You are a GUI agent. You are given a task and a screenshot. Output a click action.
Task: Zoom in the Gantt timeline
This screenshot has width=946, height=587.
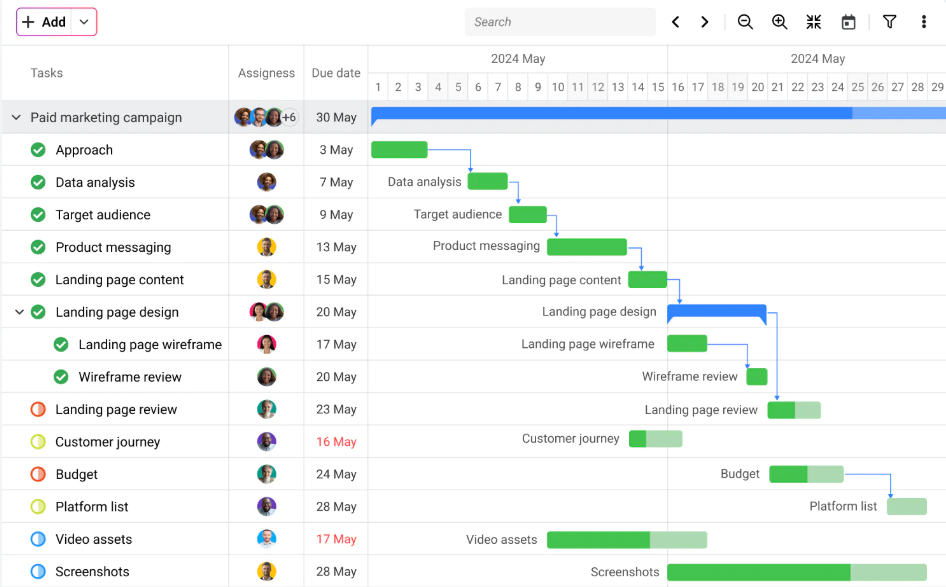780,21
